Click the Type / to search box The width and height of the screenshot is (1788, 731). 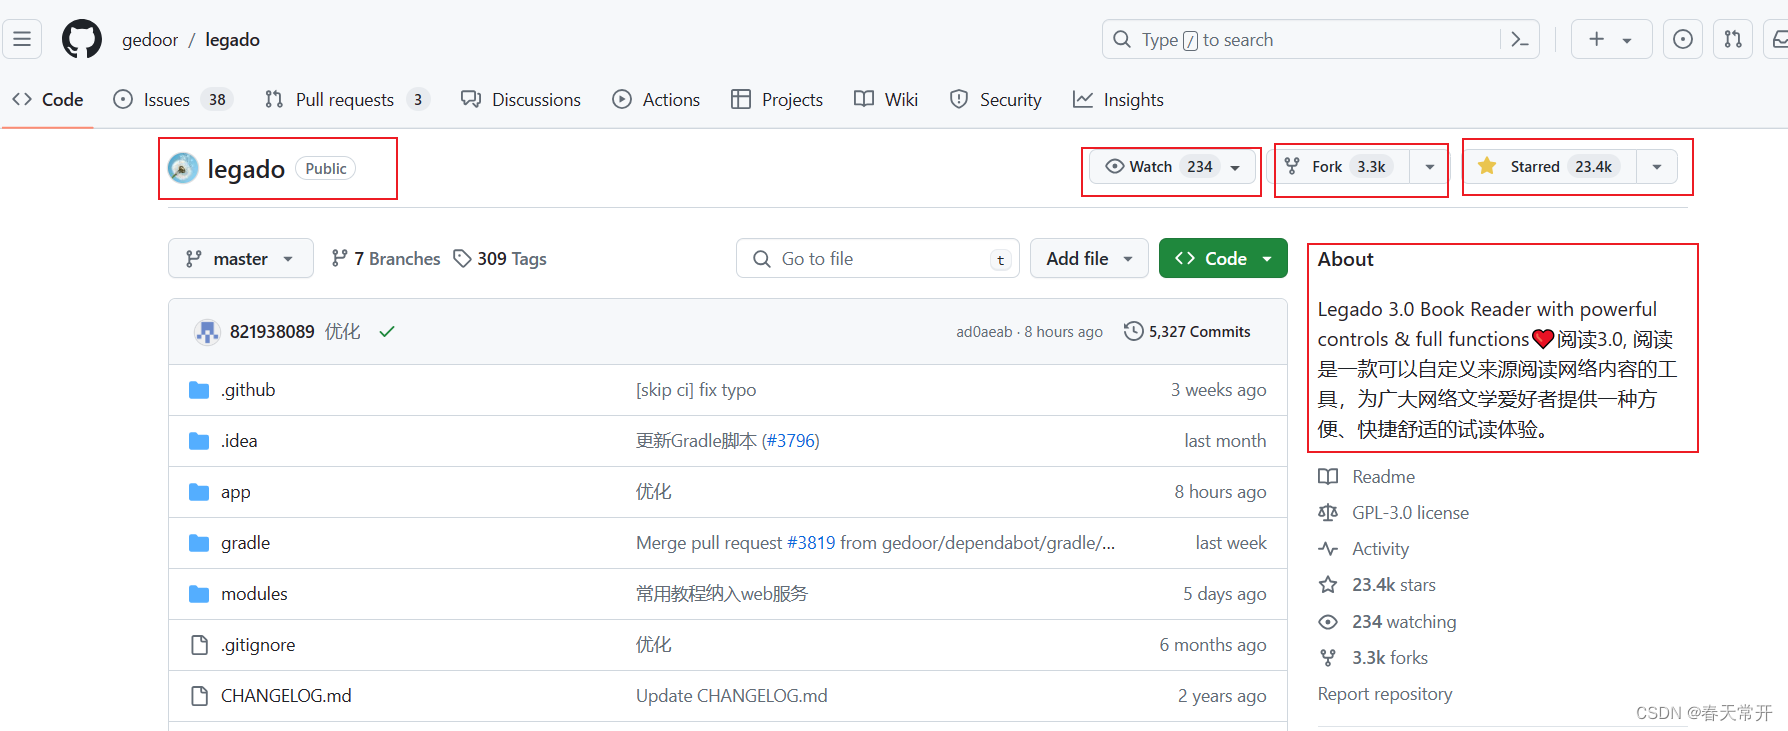click(1320, 39)
